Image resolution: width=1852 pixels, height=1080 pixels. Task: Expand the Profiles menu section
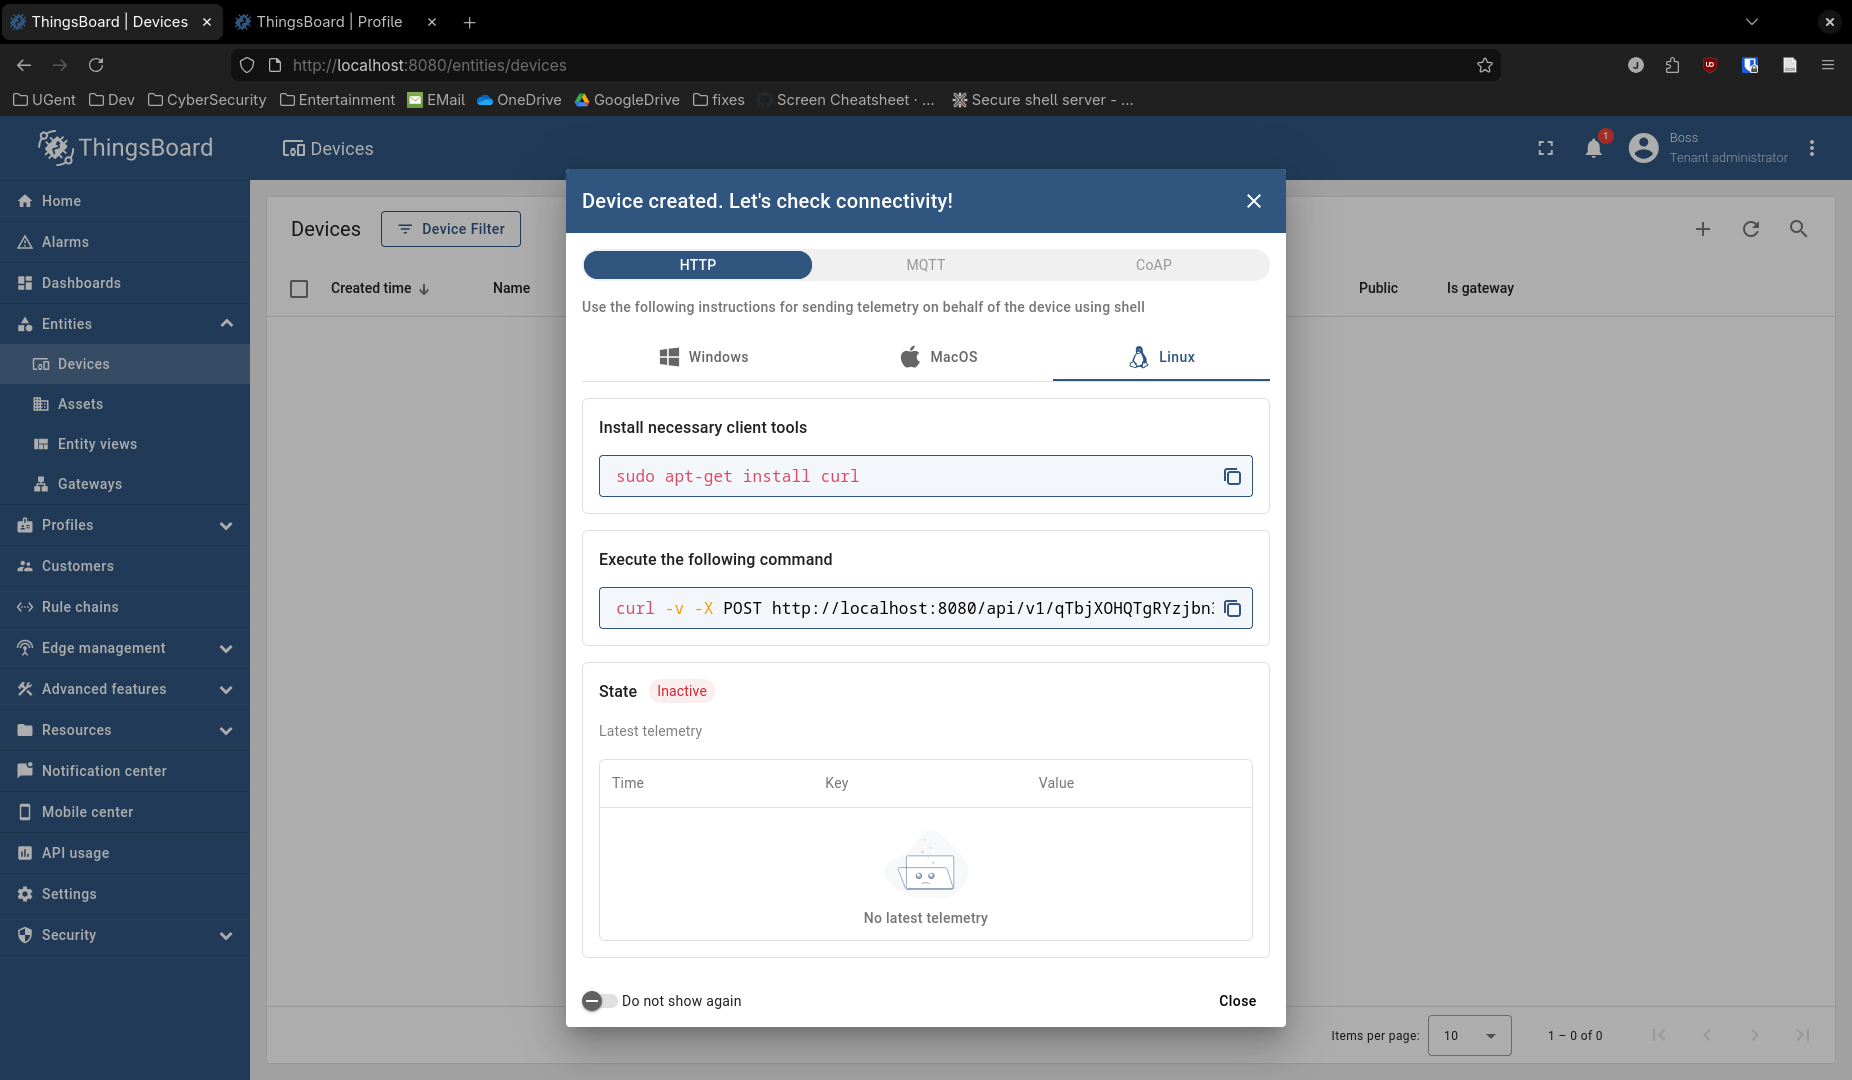pyautogui.click(x=227, y=525)
